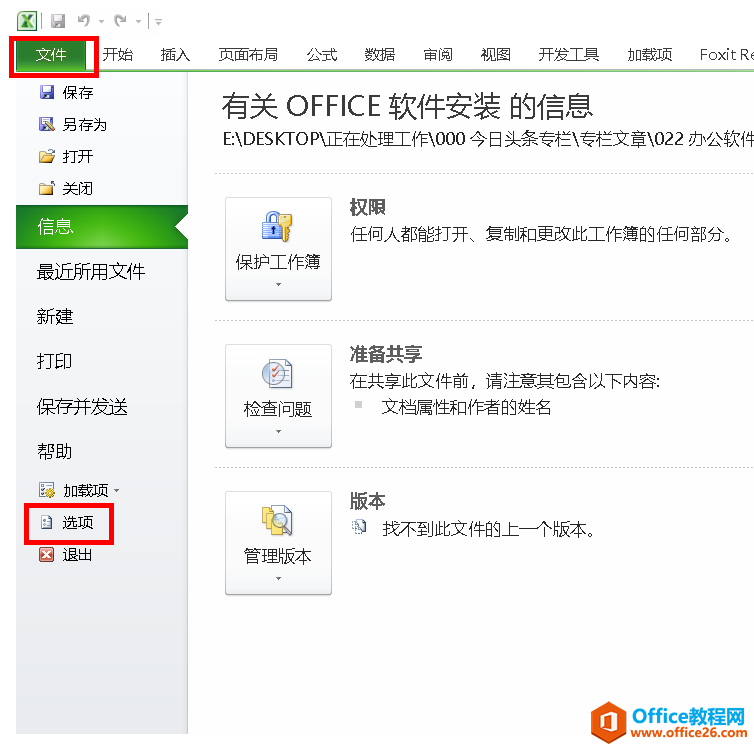Open 保存并发送 in backstage menu
This screenshot has height=750, width=754.
coord(82,407)
